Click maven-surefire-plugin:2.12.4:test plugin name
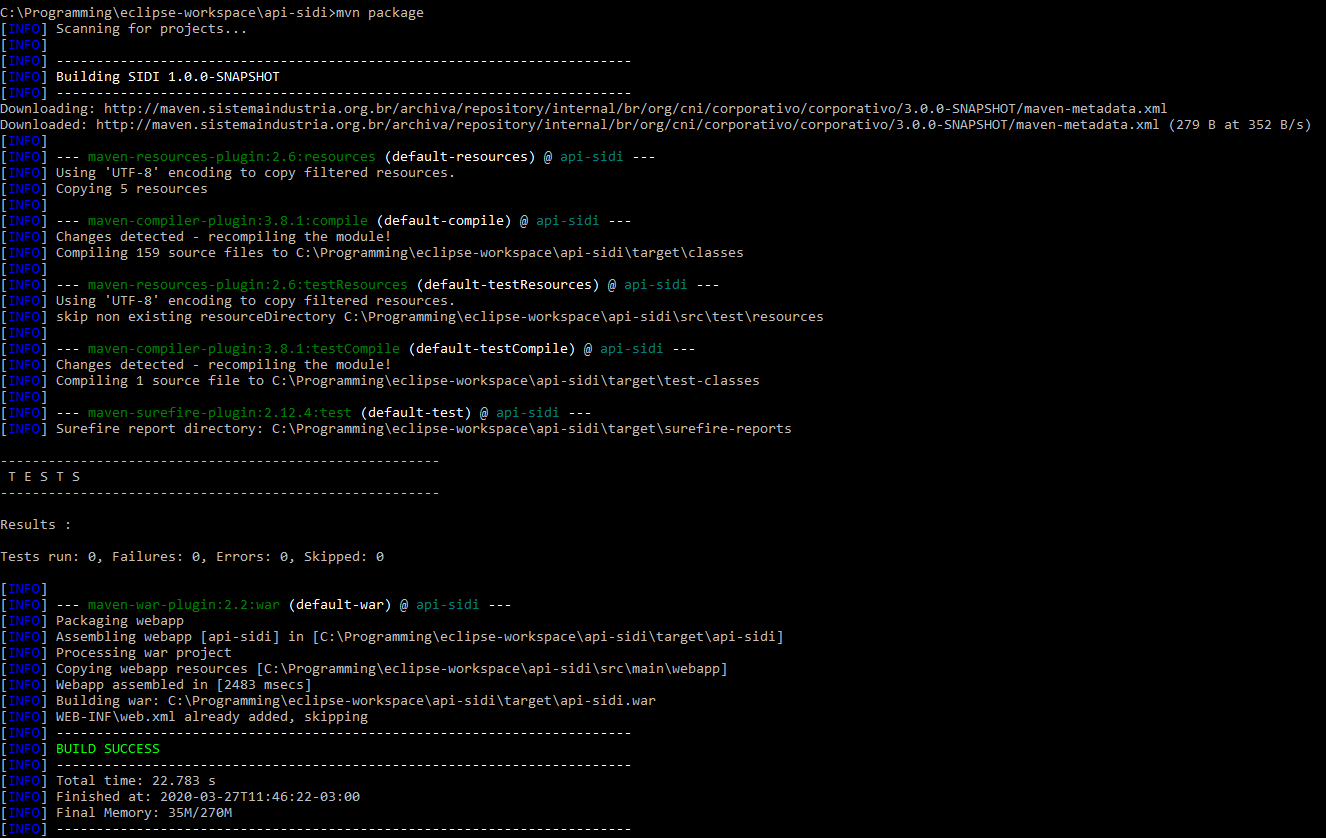1326x838 pixels. pyautogui.click(x=219, y=412)
